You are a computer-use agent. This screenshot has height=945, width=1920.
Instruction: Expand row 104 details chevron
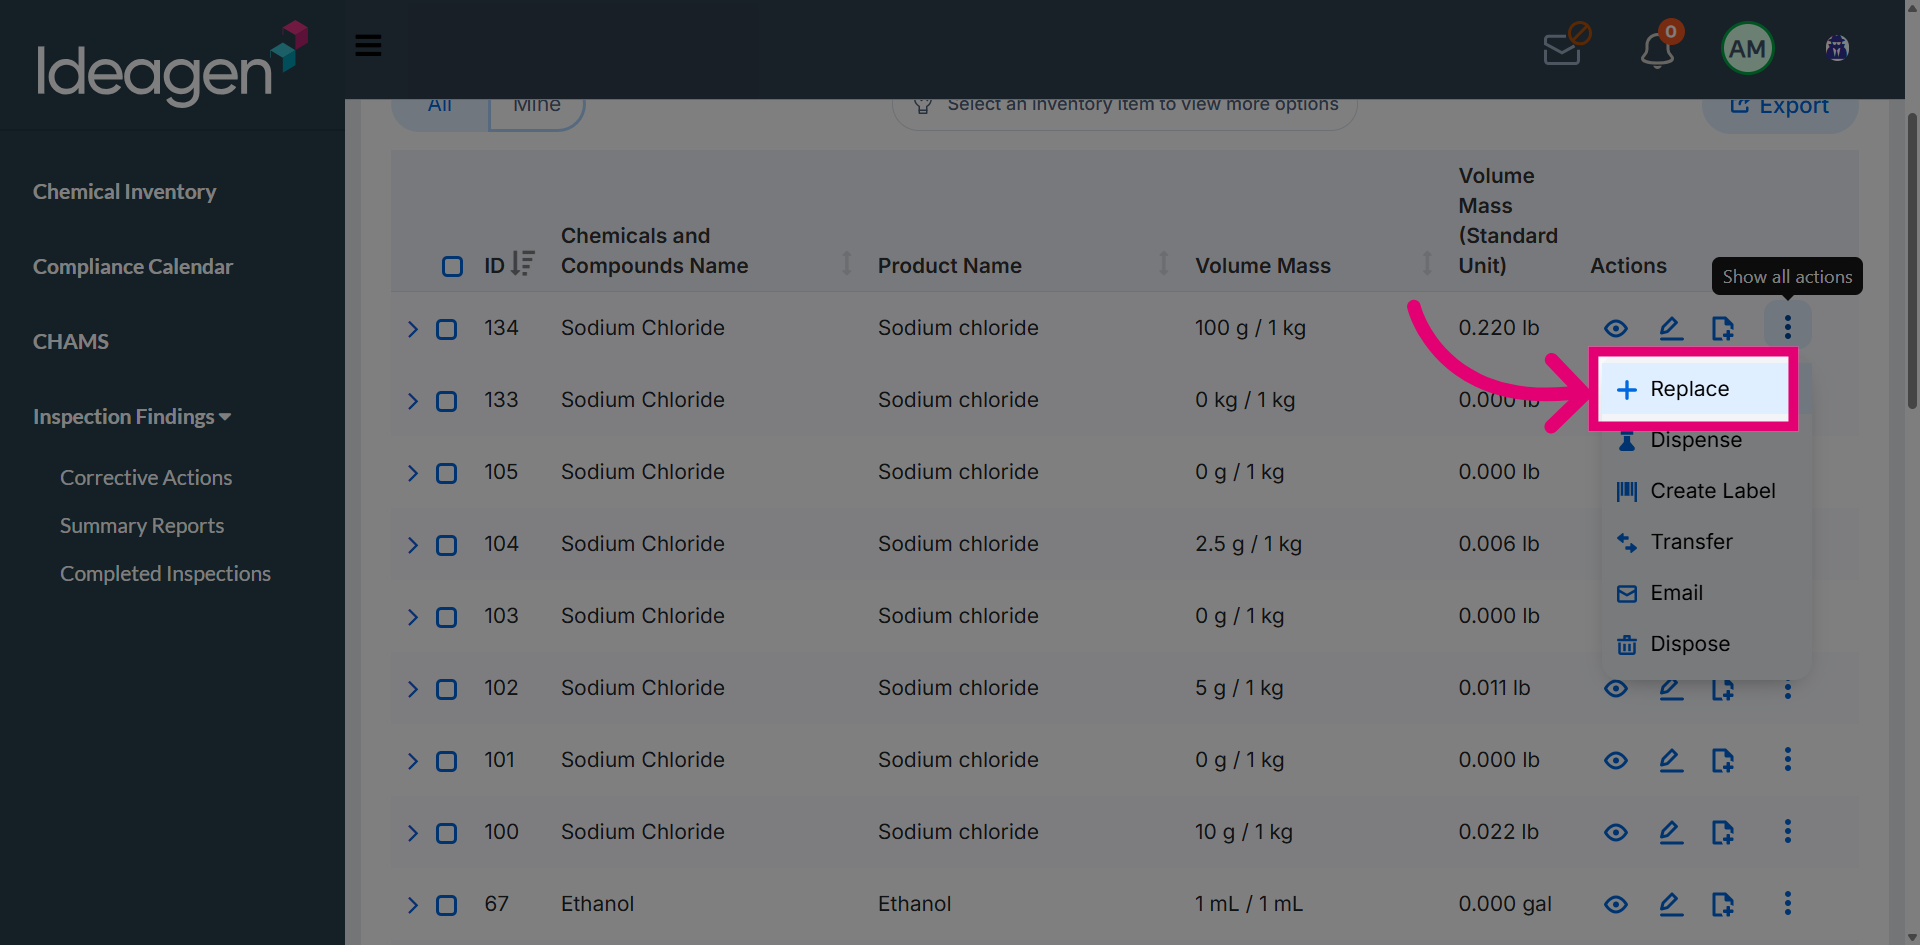[x=412, y=545]
